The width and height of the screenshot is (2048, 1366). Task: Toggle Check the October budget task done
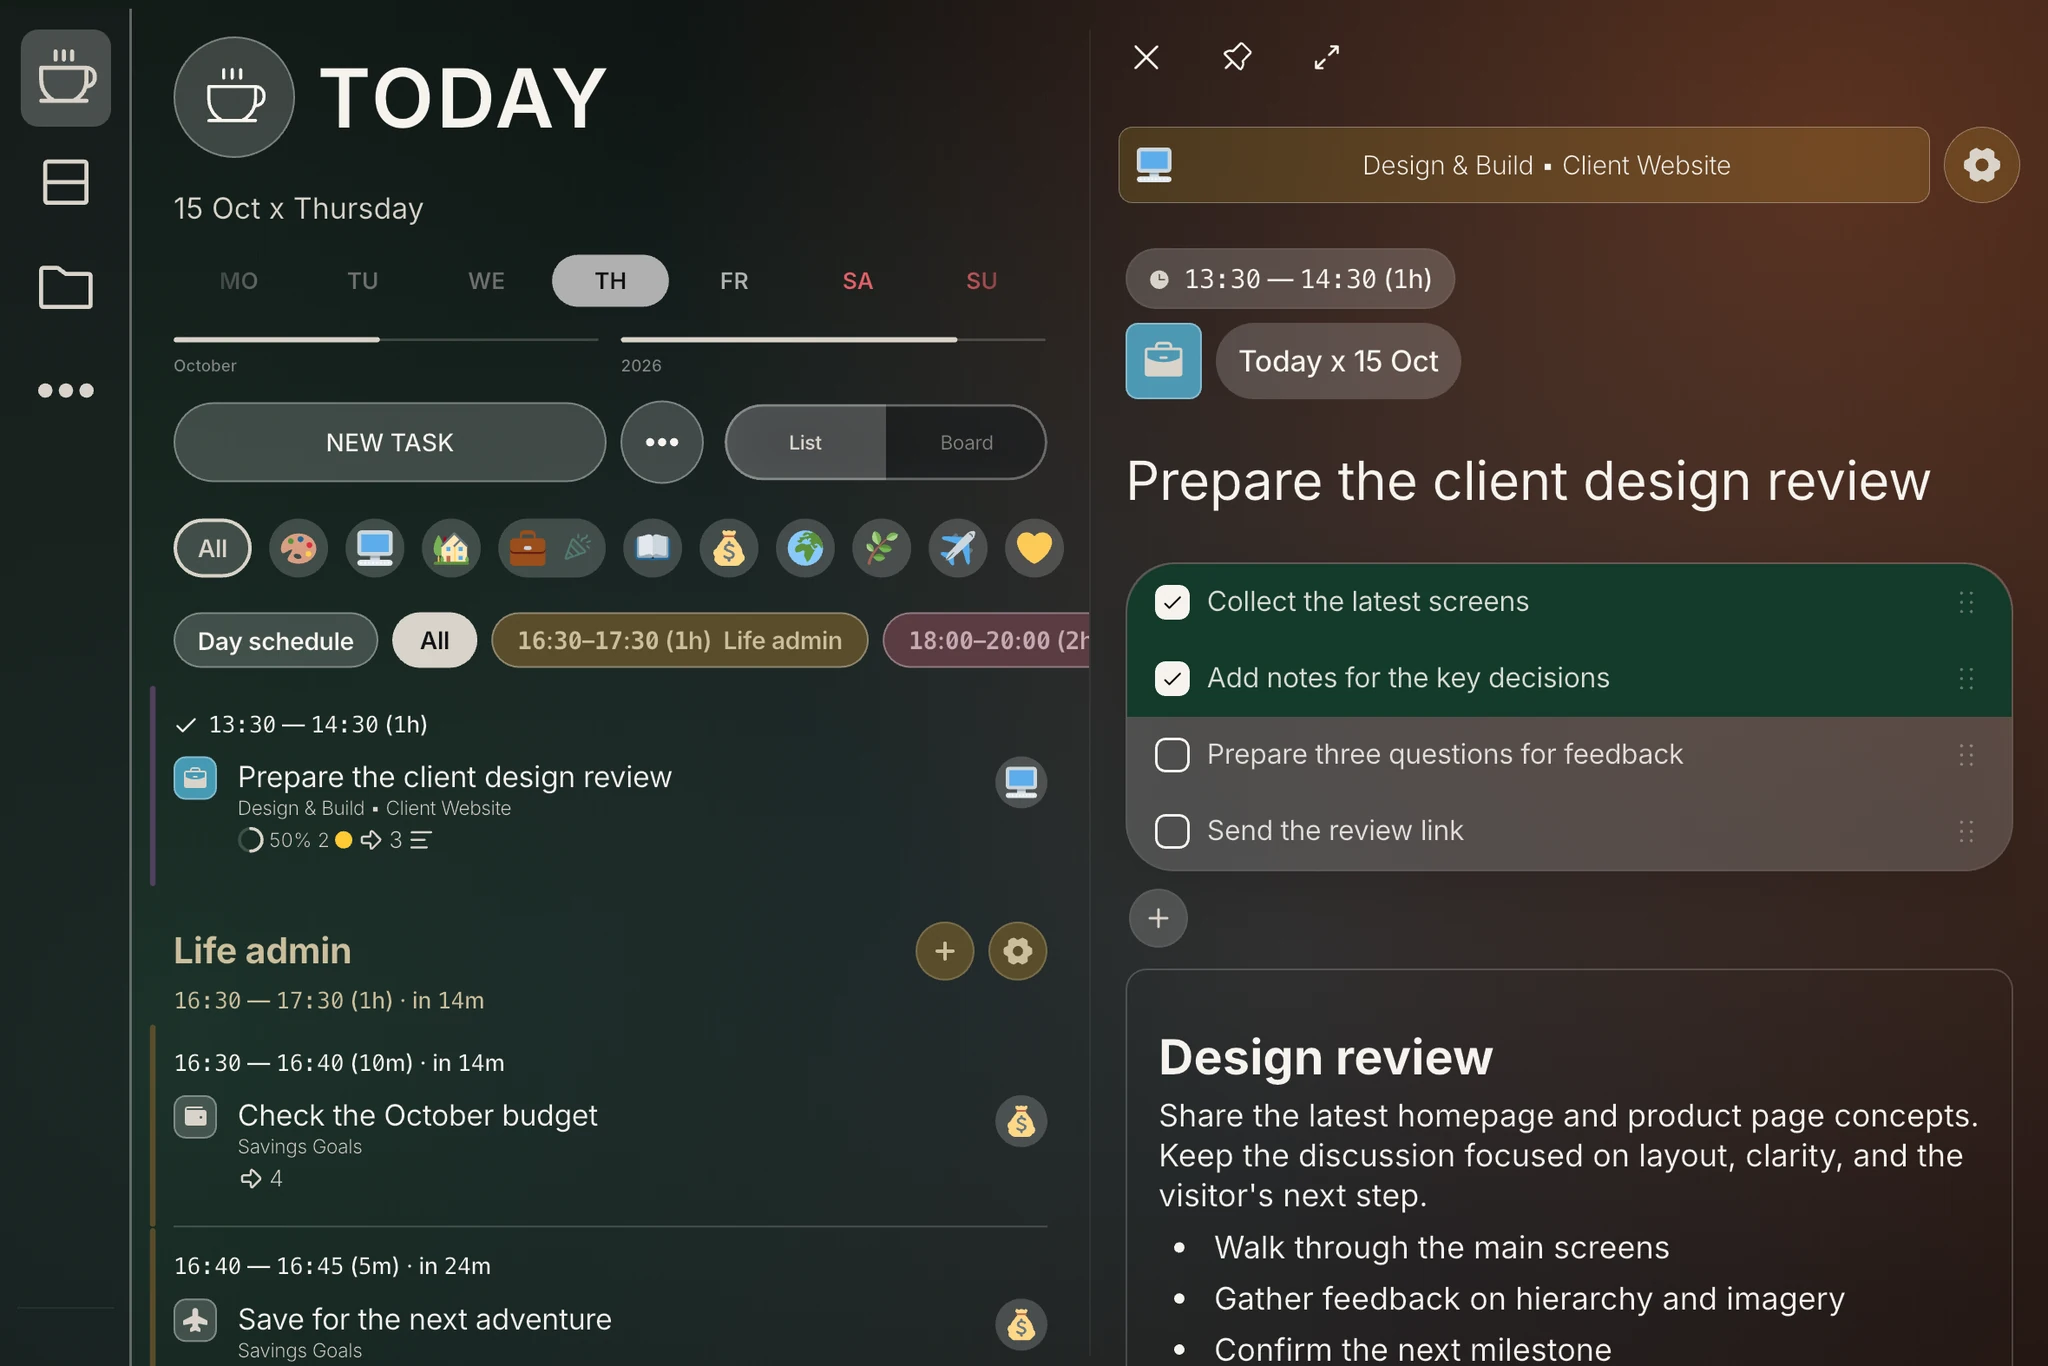pyautogui.click(x=195, y=1117)
